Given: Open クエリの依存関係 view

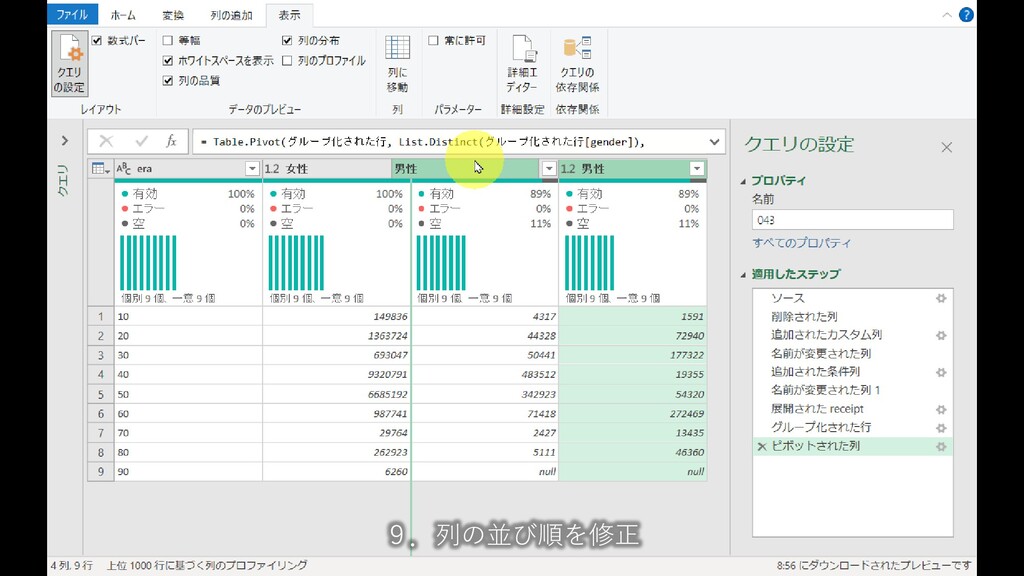Looking at the screenshot, I should [577, 64].
